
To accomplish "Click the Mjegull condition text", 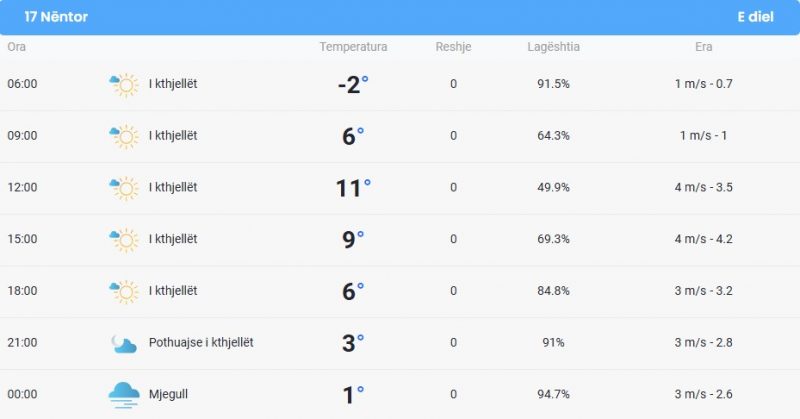I will point(168,395).
